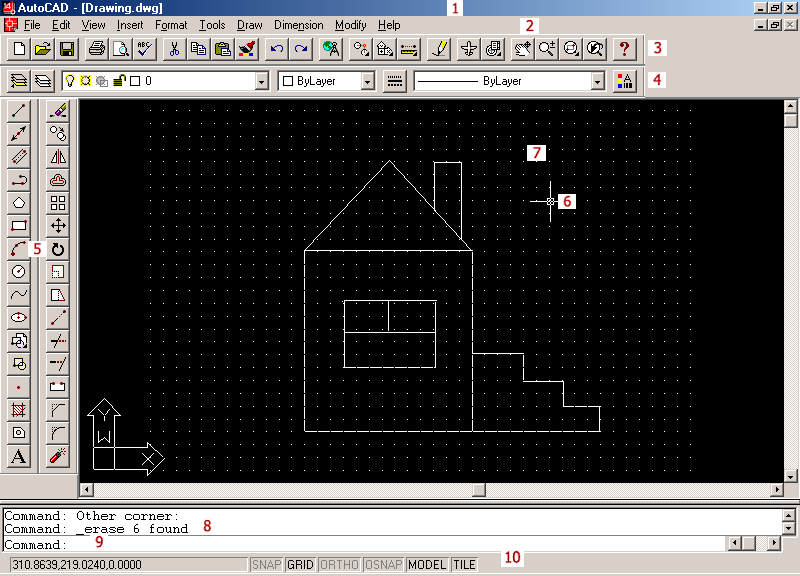Expand the Layer control dropdown arrow
This screenshot has height=576, width=800.
point(262,81)
